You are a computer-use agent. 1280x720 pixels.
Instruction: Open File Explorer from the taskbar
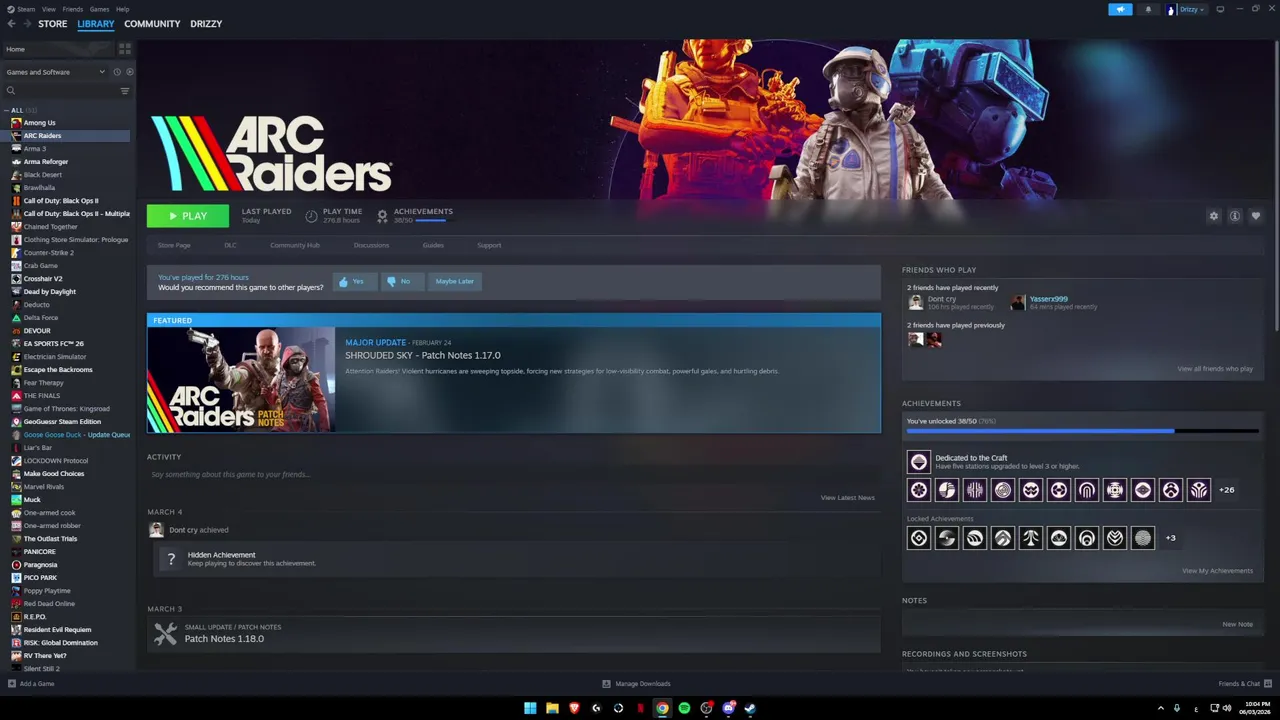tap(552, 708)
